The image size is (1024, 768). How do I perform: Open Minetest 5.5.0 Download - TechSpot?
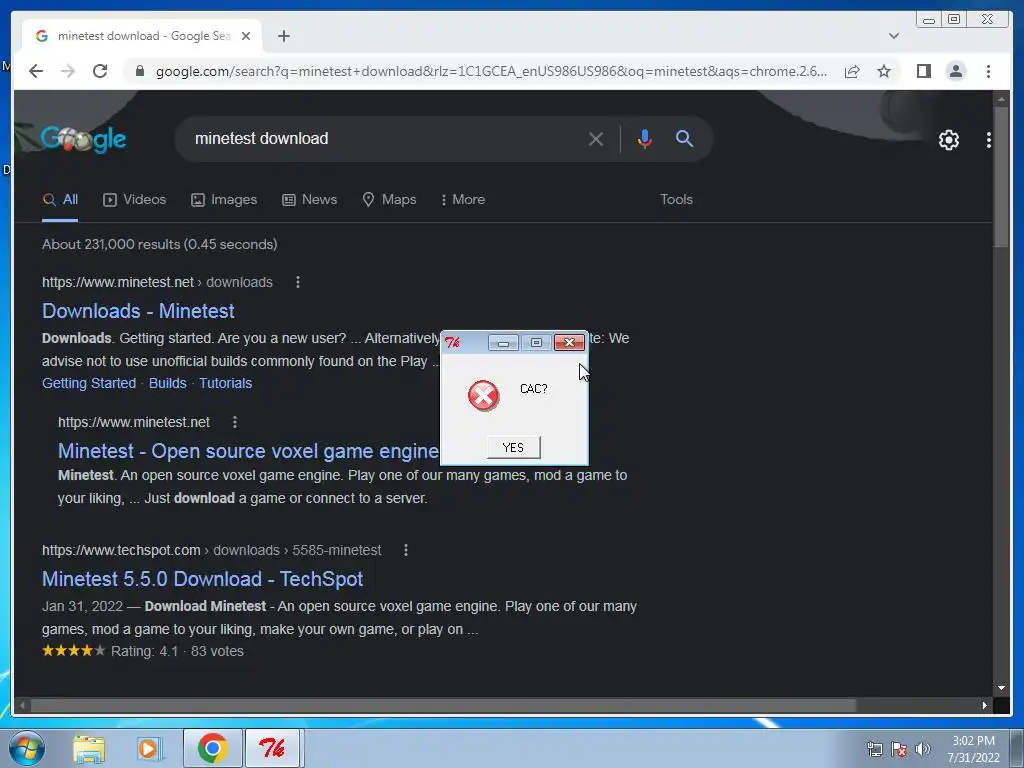pos(202,579)
